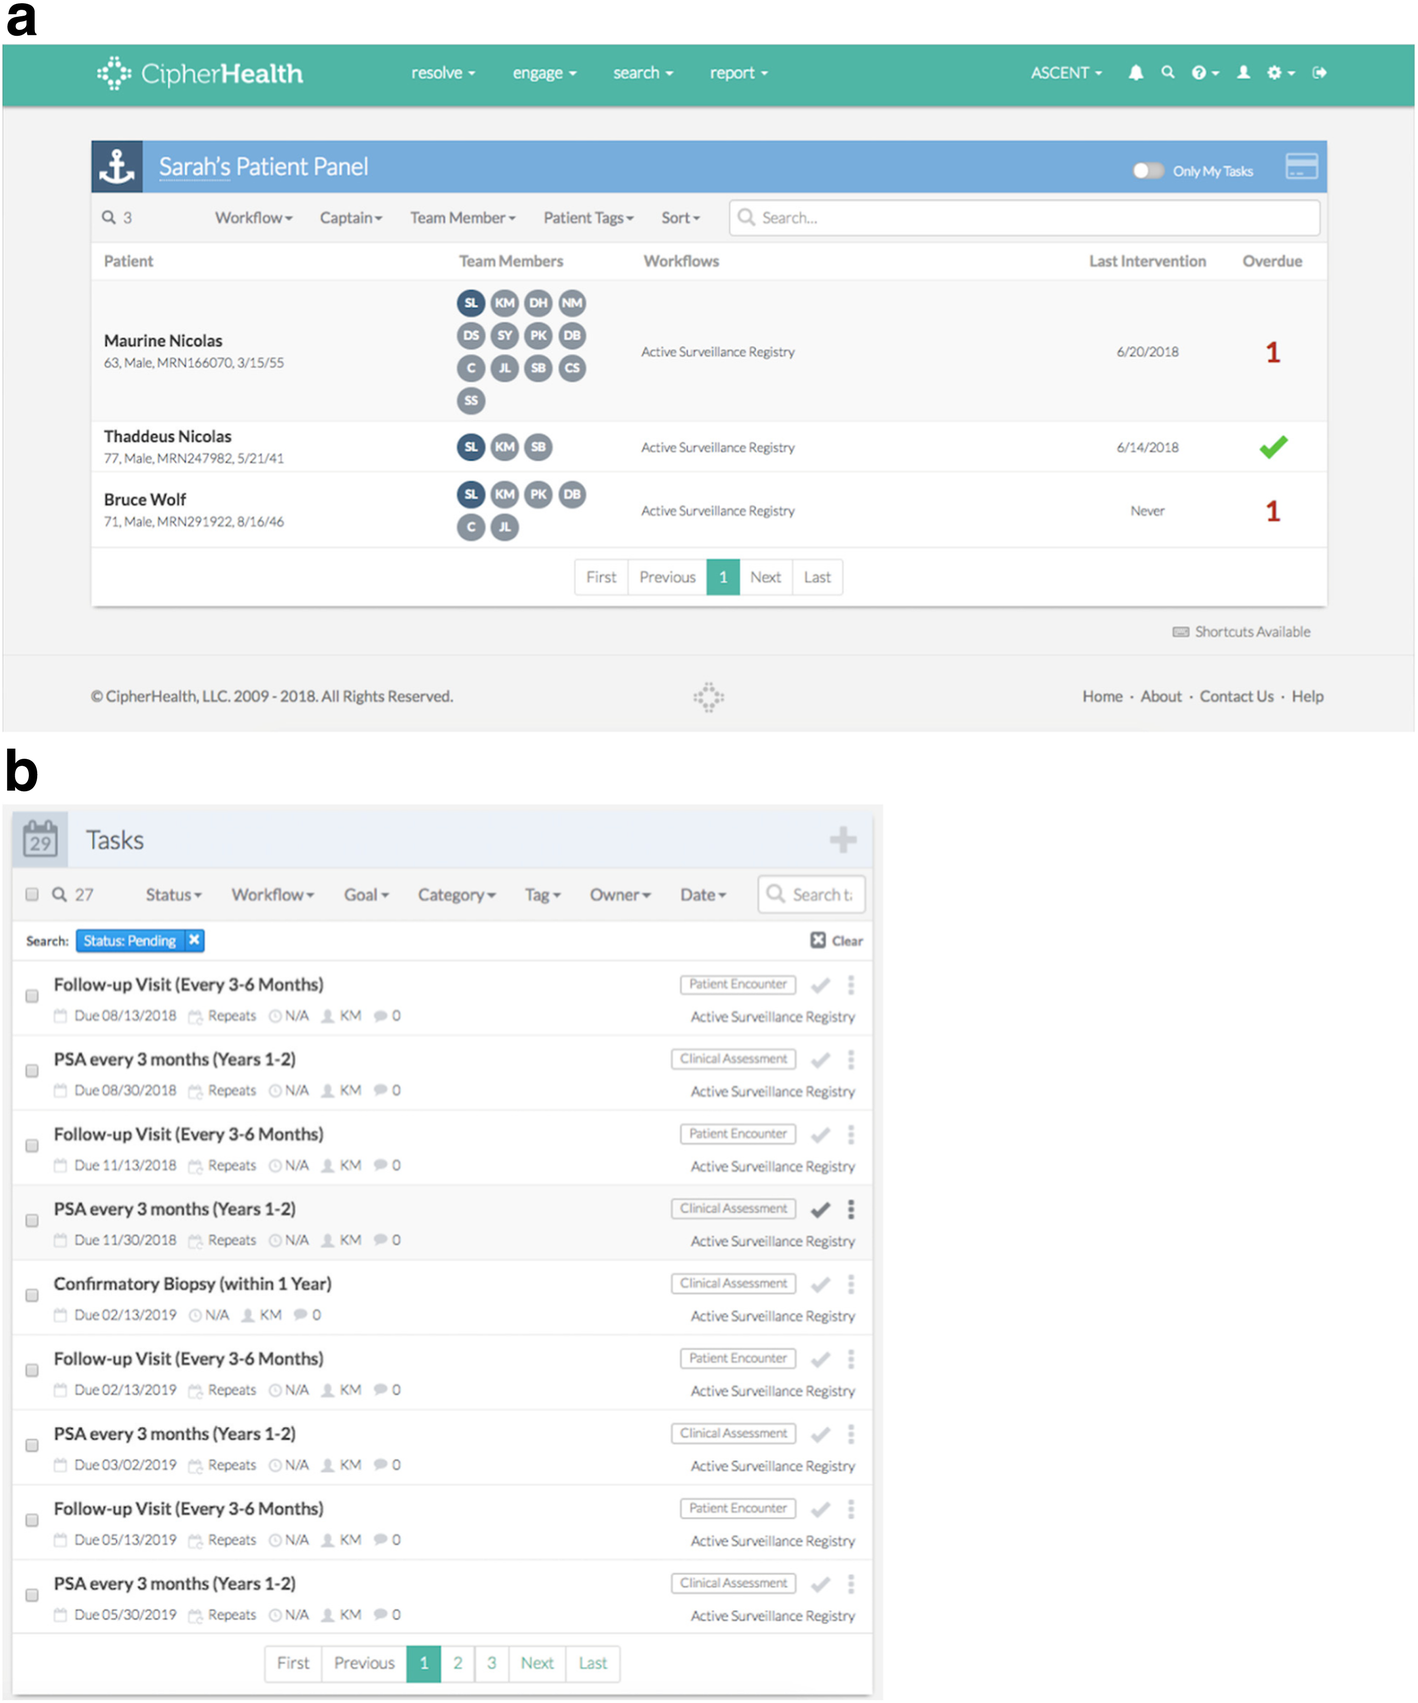Check the Follow-up Visit due 02/13/2019 checkbox
Image resolution: width=1418 pixels, height=1703 pixels.
click(x=32, y=1370)
